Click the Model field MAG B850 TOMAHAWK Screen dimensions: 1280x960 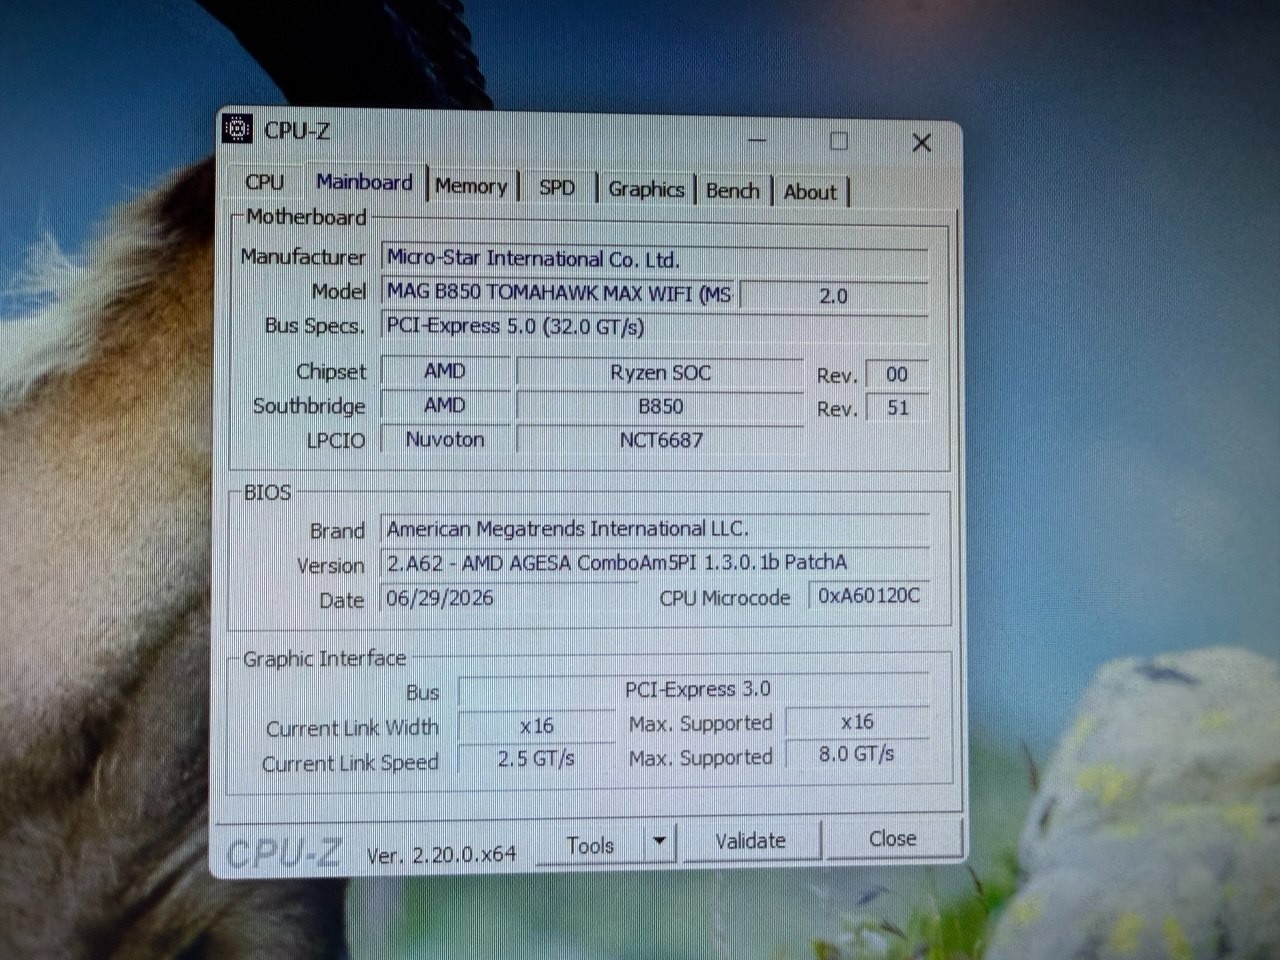[x=558, y=292]
